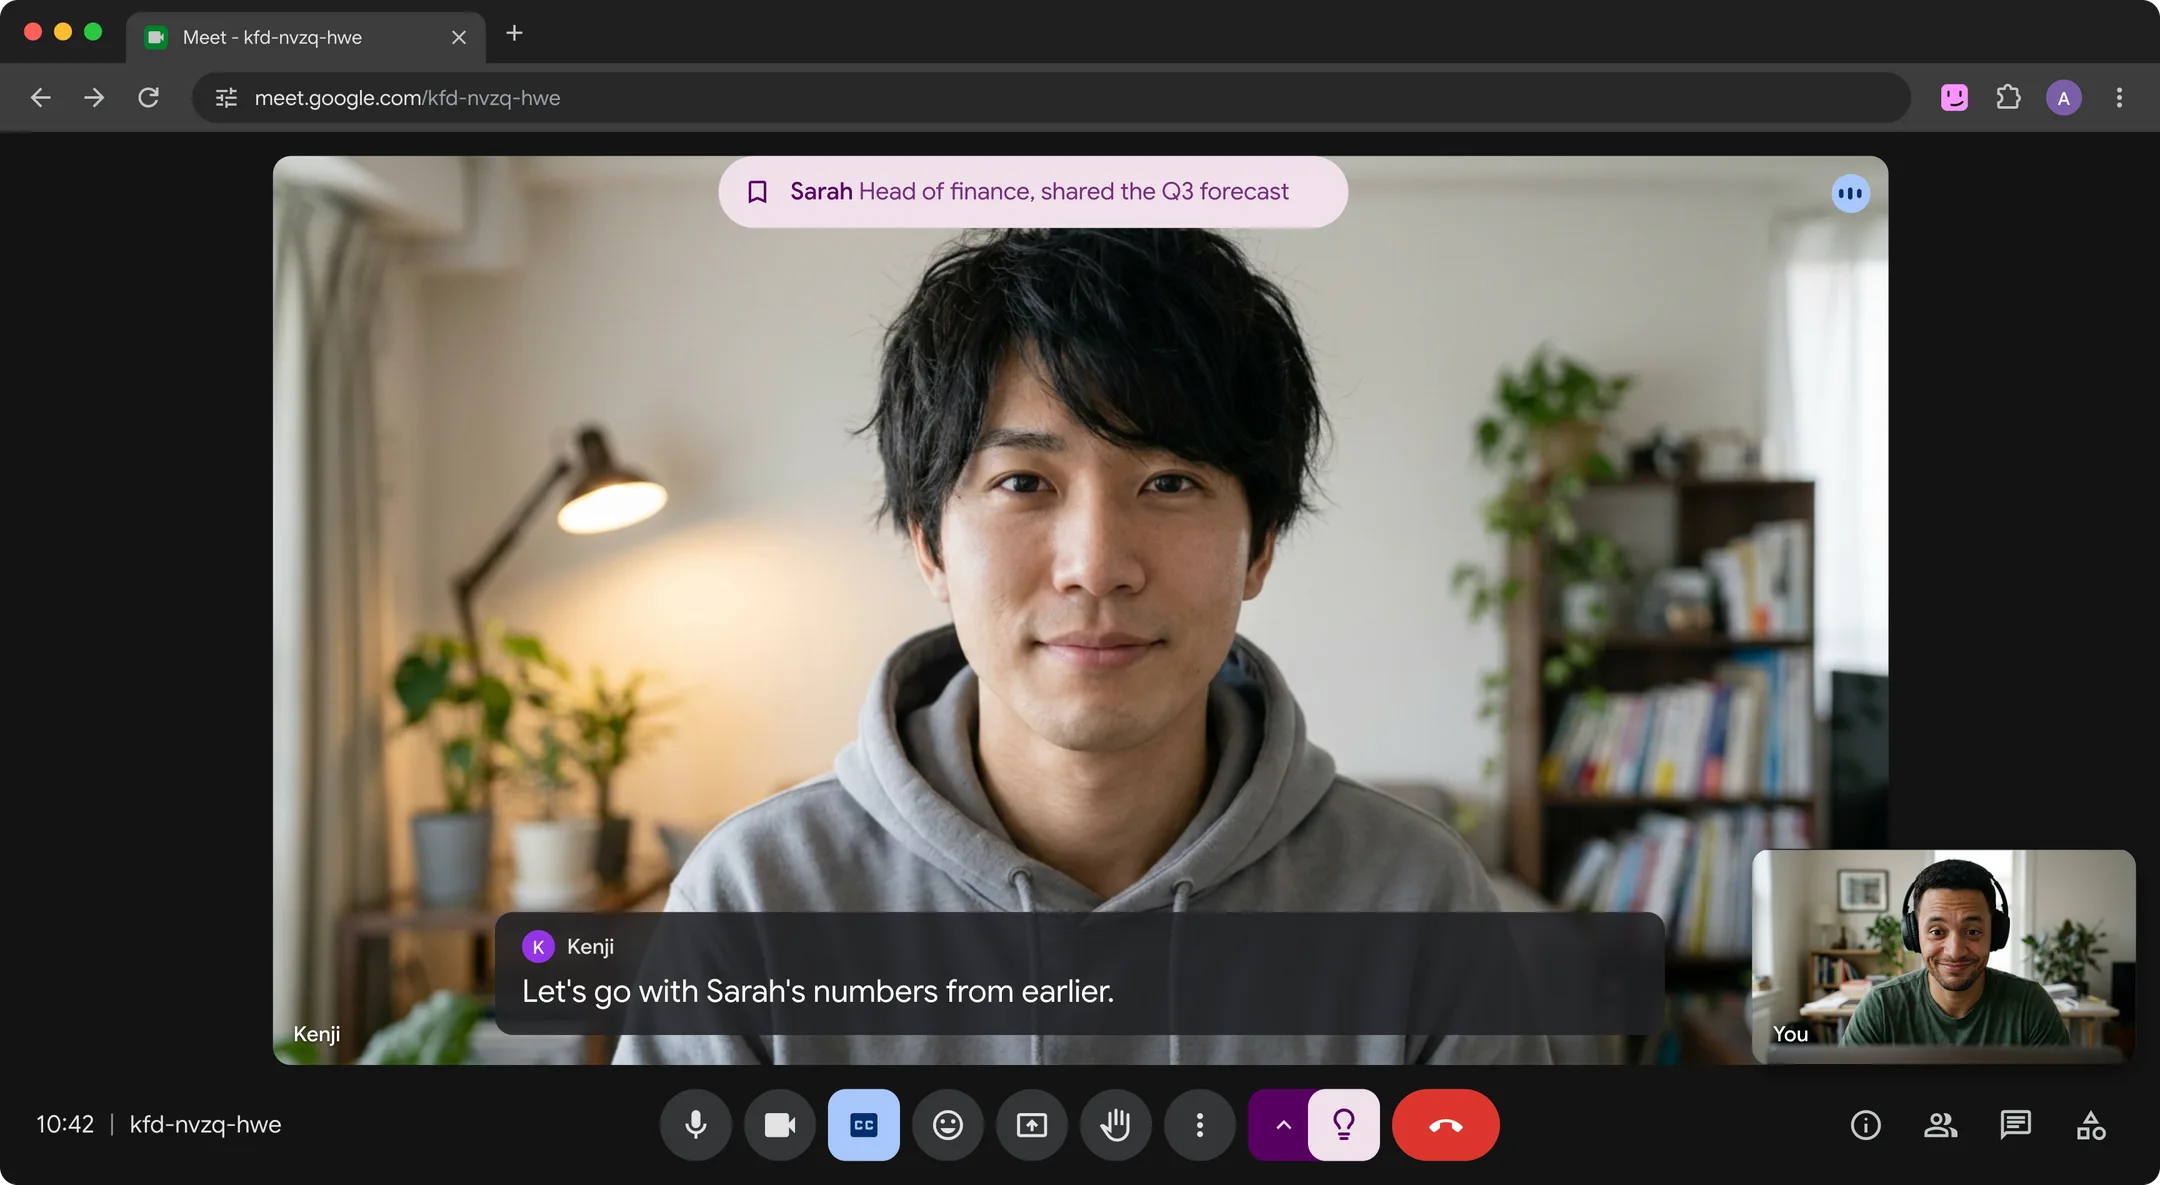Viewport: 2160px width, 1185px height.
Task: Leave the call with the red hang-up button
Action: coord(1445,1125)
